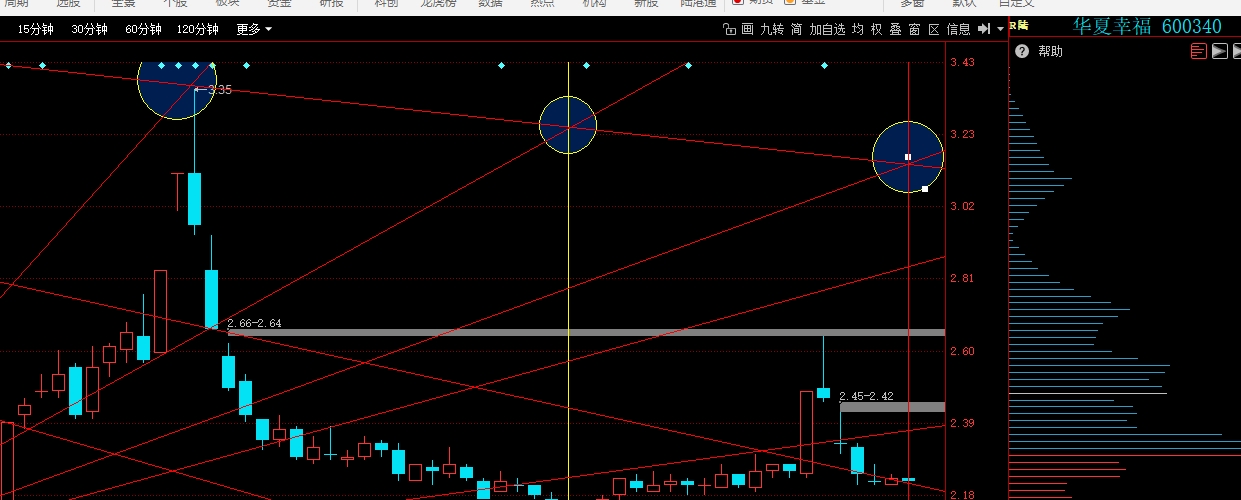
Task: Activate the 九转 indicator
Action: tap(772, 29)
